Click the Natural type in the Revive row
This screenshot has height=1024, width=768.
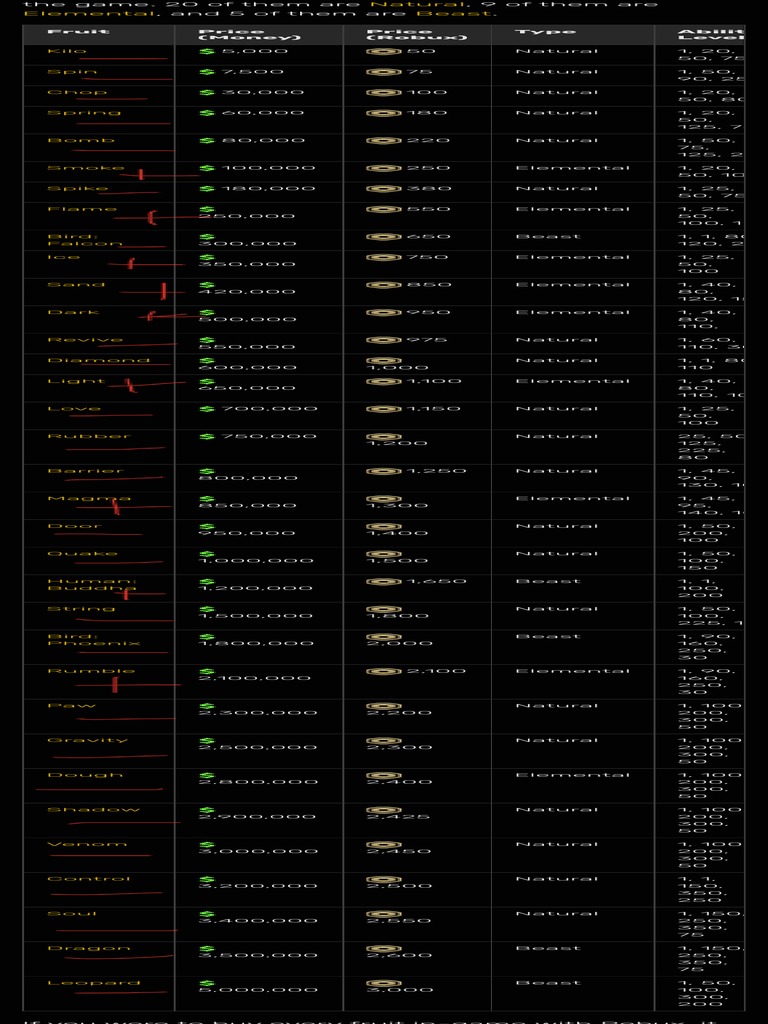coord(556,340)
